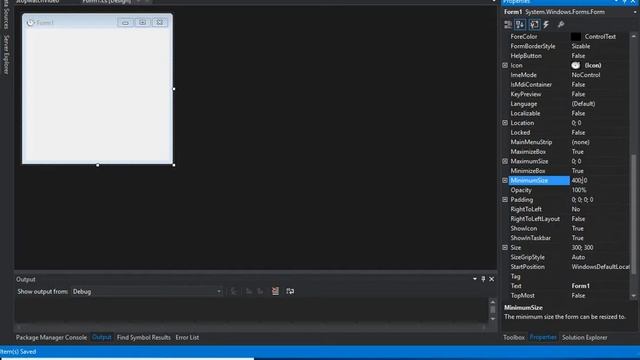640x360 pixels.
Task: Select ImeMode NoControl value
Action: click(586, 75)
